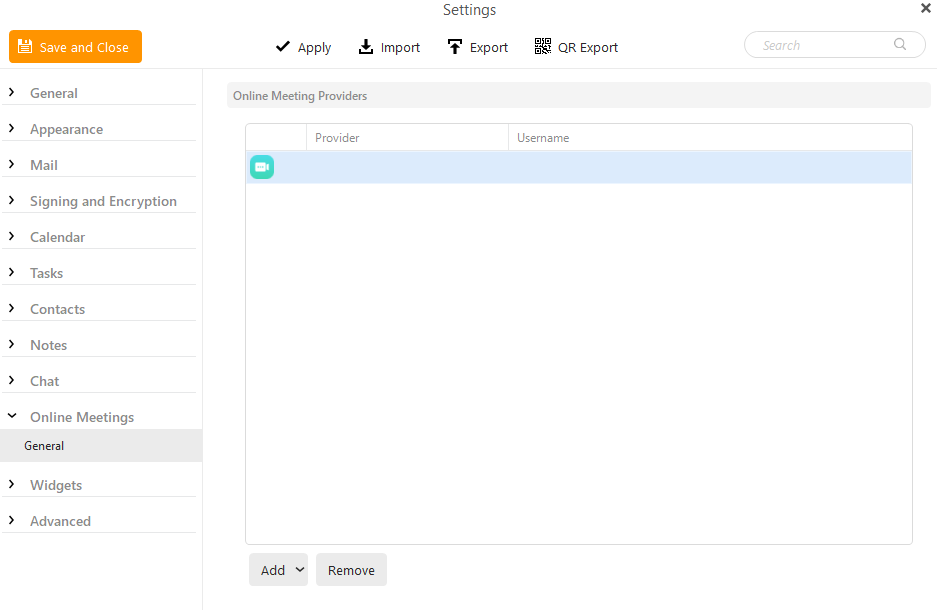The height and width of the screenshot is (610, 937).
Task: Click the QR Export code icon
Action: tap(543, 46)
